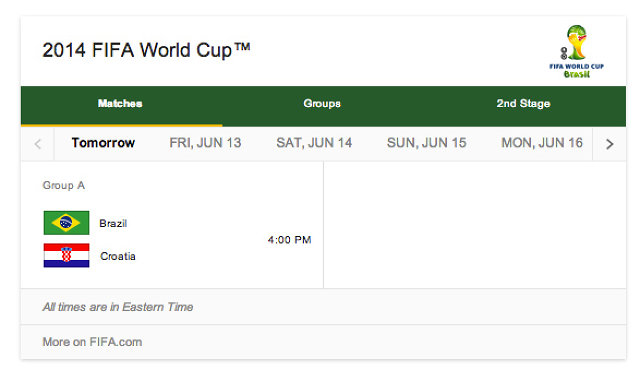The height and width of the screenshot is (381, 640).
Task: Click the Group A label
Action: 64,185
